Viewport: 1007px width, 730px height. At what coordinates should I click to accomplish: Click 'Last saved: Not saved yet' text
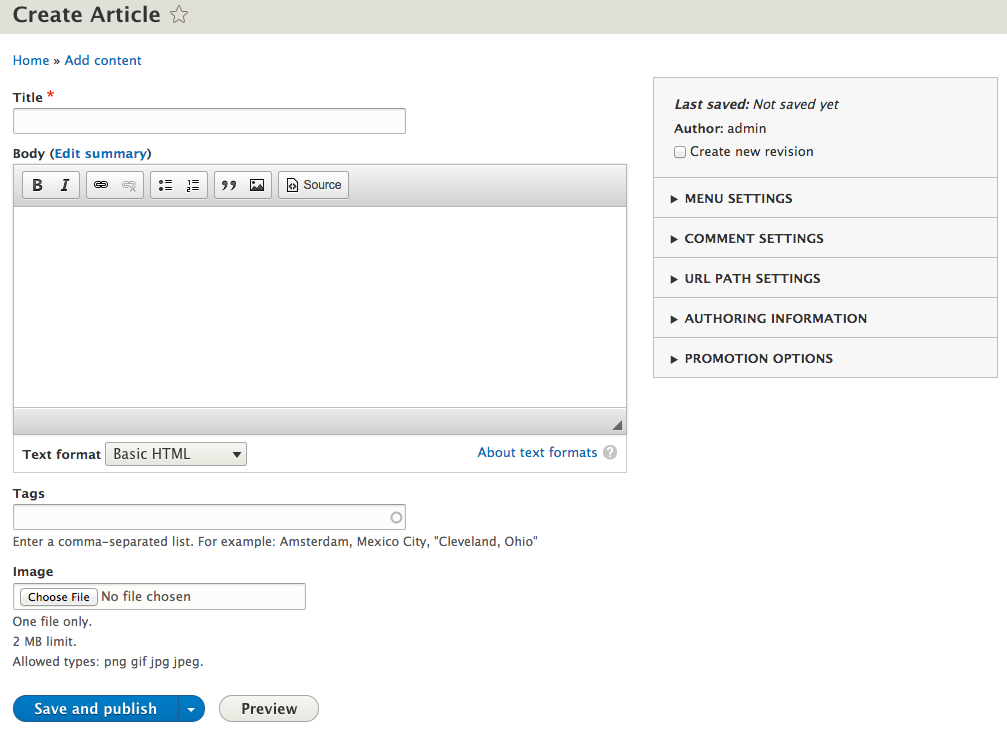(756, 104)
